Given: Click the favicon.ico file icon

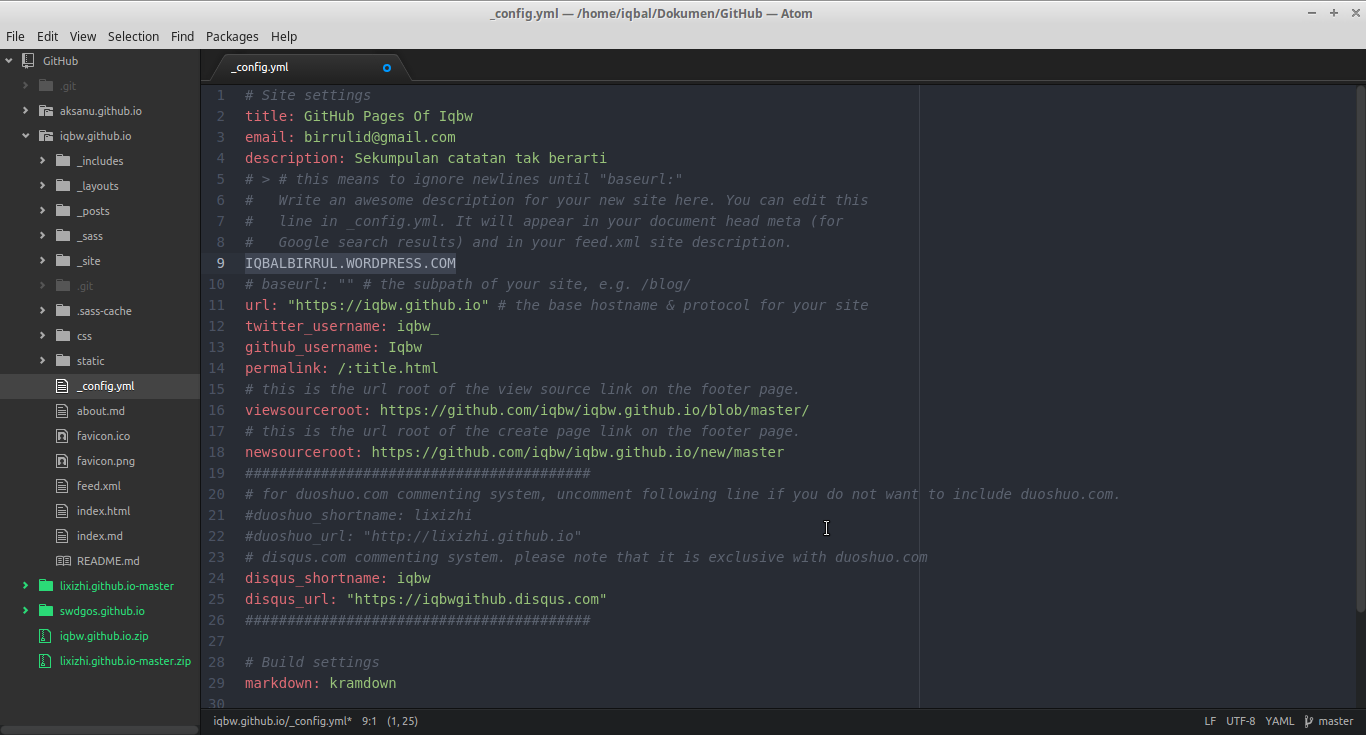Looking at the screenshot, I should point(63,436).
